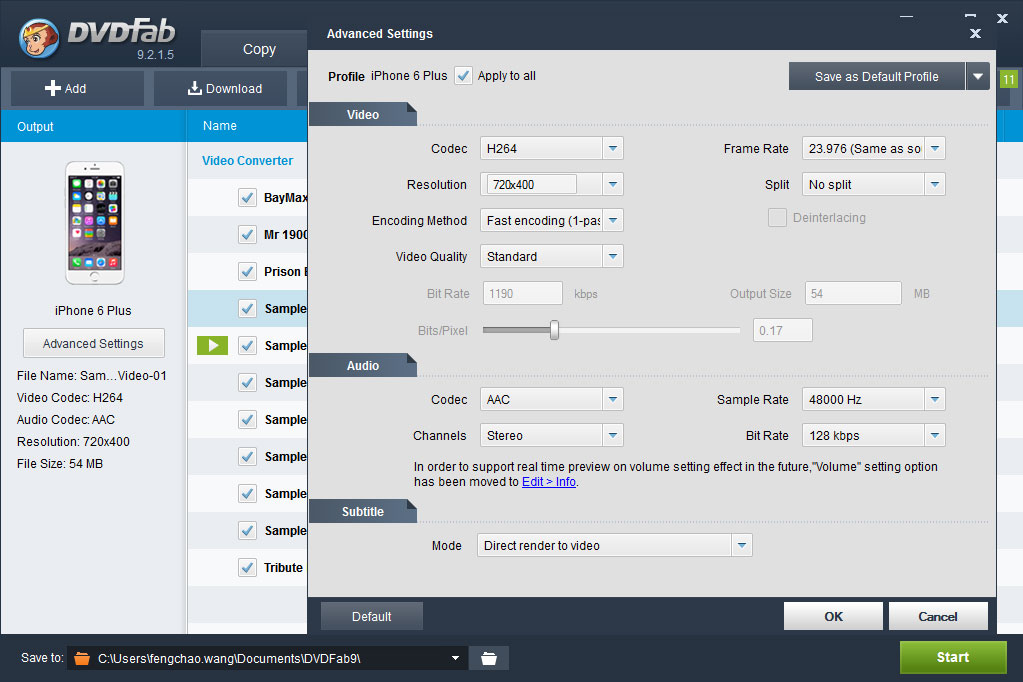Select the Tribute file row
1023x682 pixels.
point(248,568)
